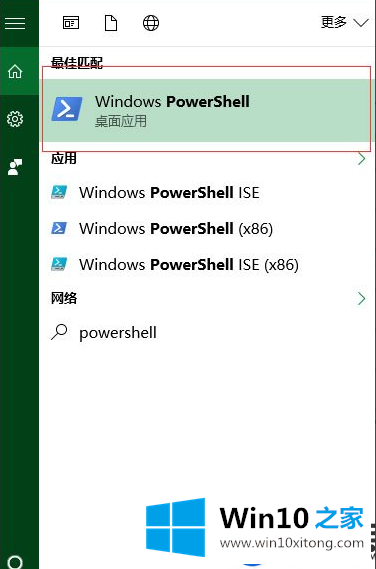Click the magnifier icon beside powershell

[59, 332]
